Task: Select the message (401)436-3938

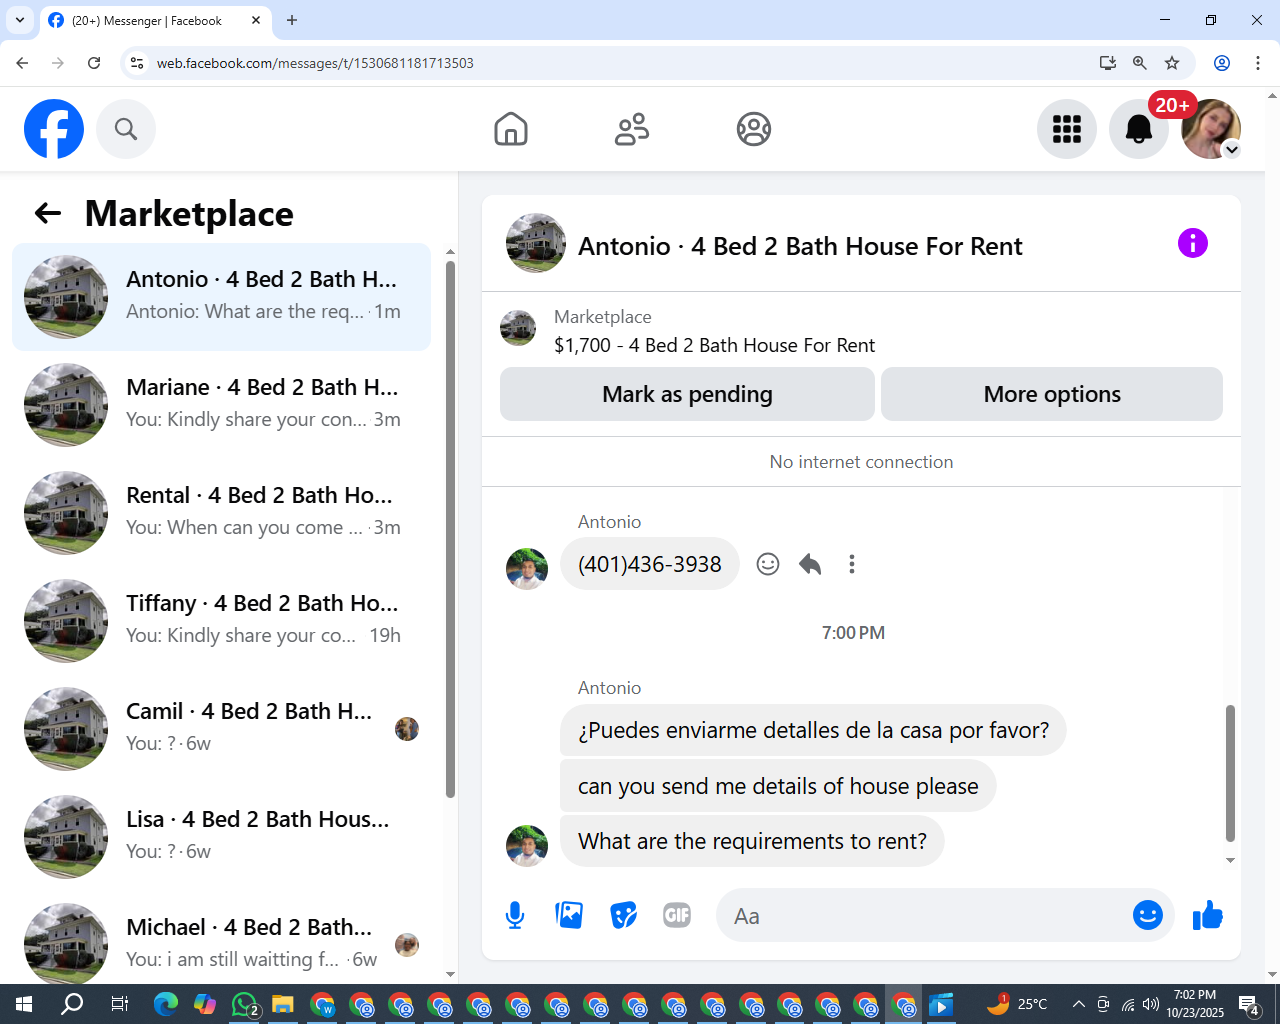Action: click(650, 564)
